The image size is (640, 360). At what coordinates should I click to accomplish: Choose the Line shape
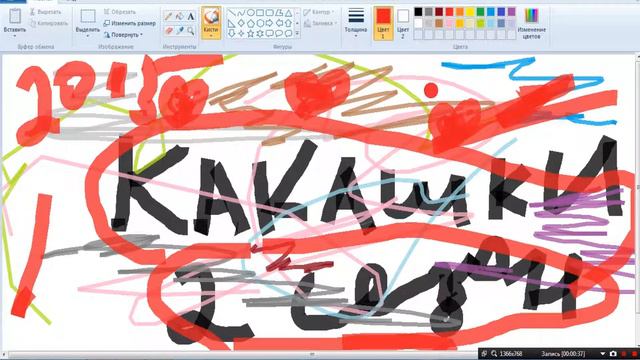tap(232, 13)
